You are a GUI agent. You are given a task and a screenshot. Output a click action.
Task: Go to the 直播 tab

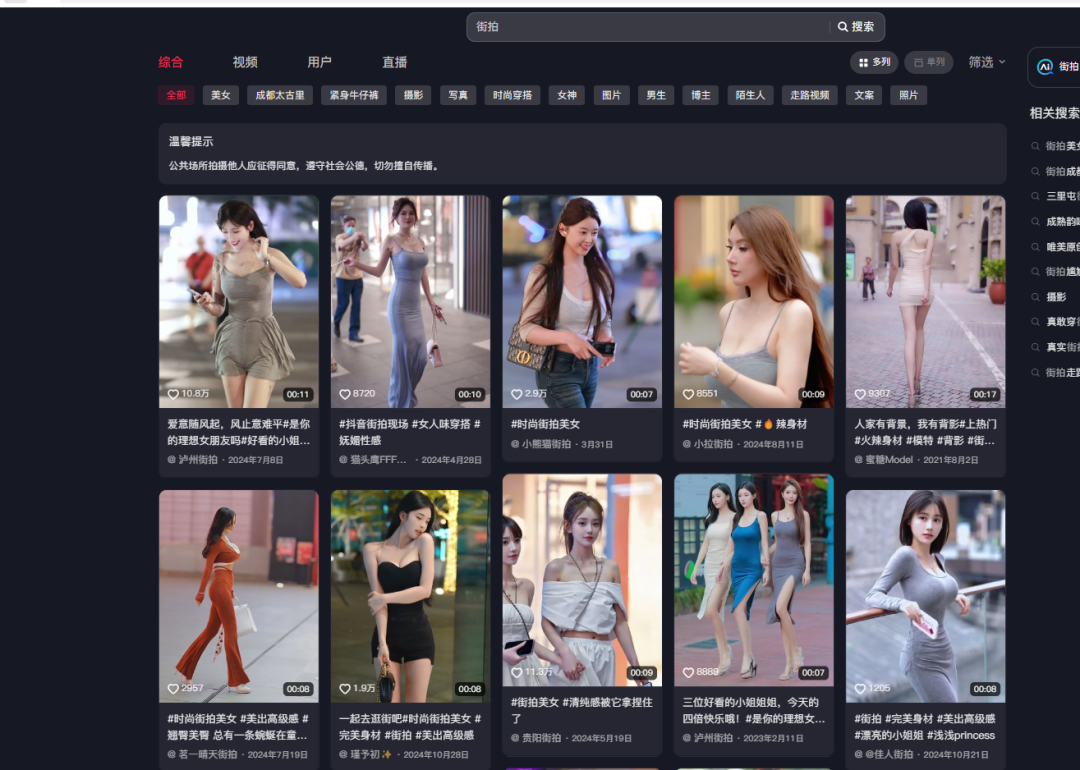[x=394, y=62]
